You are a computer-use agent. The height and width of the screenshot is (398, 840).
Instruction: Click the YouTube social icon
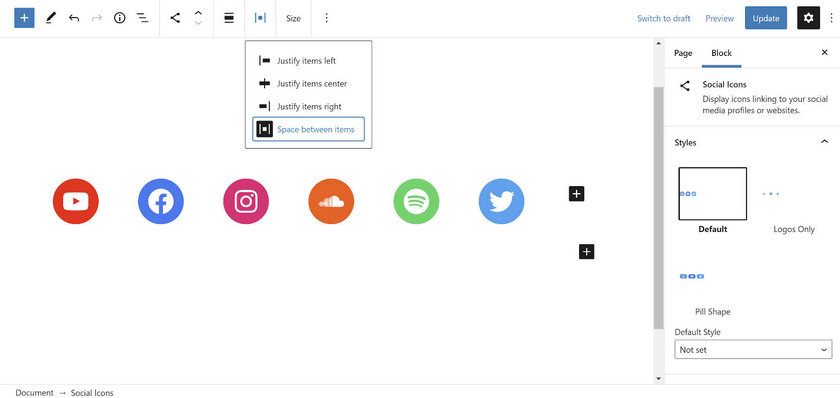[76, 201]
